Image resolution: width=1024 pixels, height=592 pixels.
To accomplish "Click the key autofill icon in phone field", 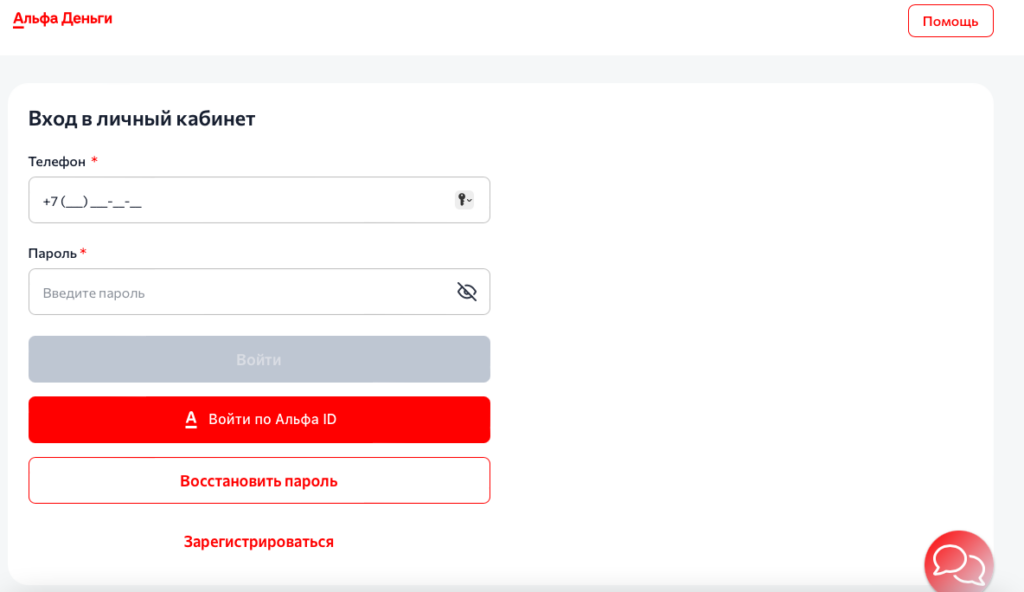I will (x=462, y=200).
